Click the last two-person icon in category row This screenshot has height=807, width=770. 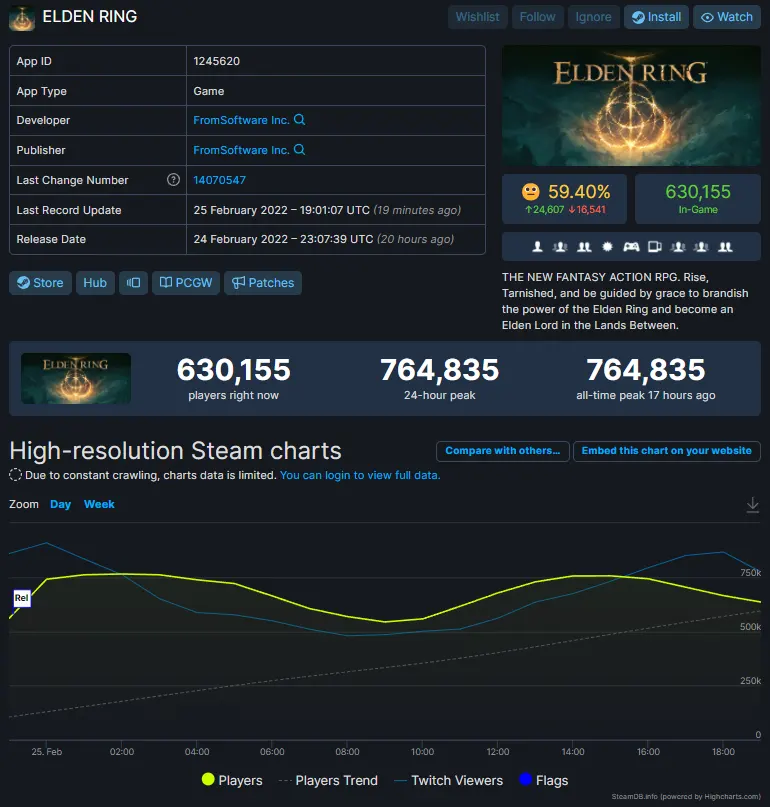click(x=725, y=247)
